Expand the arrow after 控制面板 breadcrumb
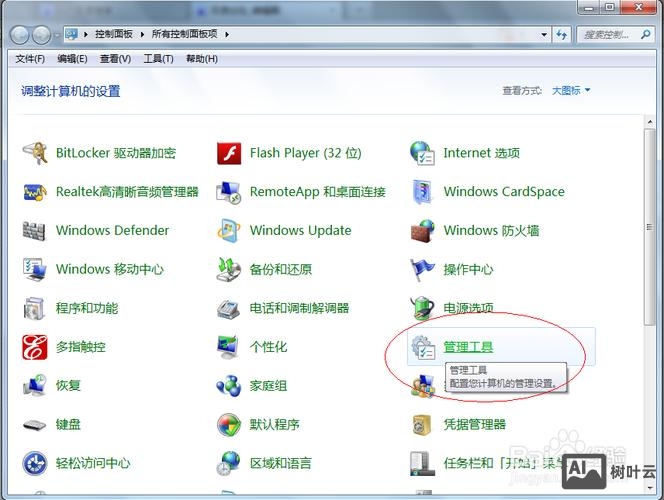Viewport: 664px width, 500px height. [142, 34]
